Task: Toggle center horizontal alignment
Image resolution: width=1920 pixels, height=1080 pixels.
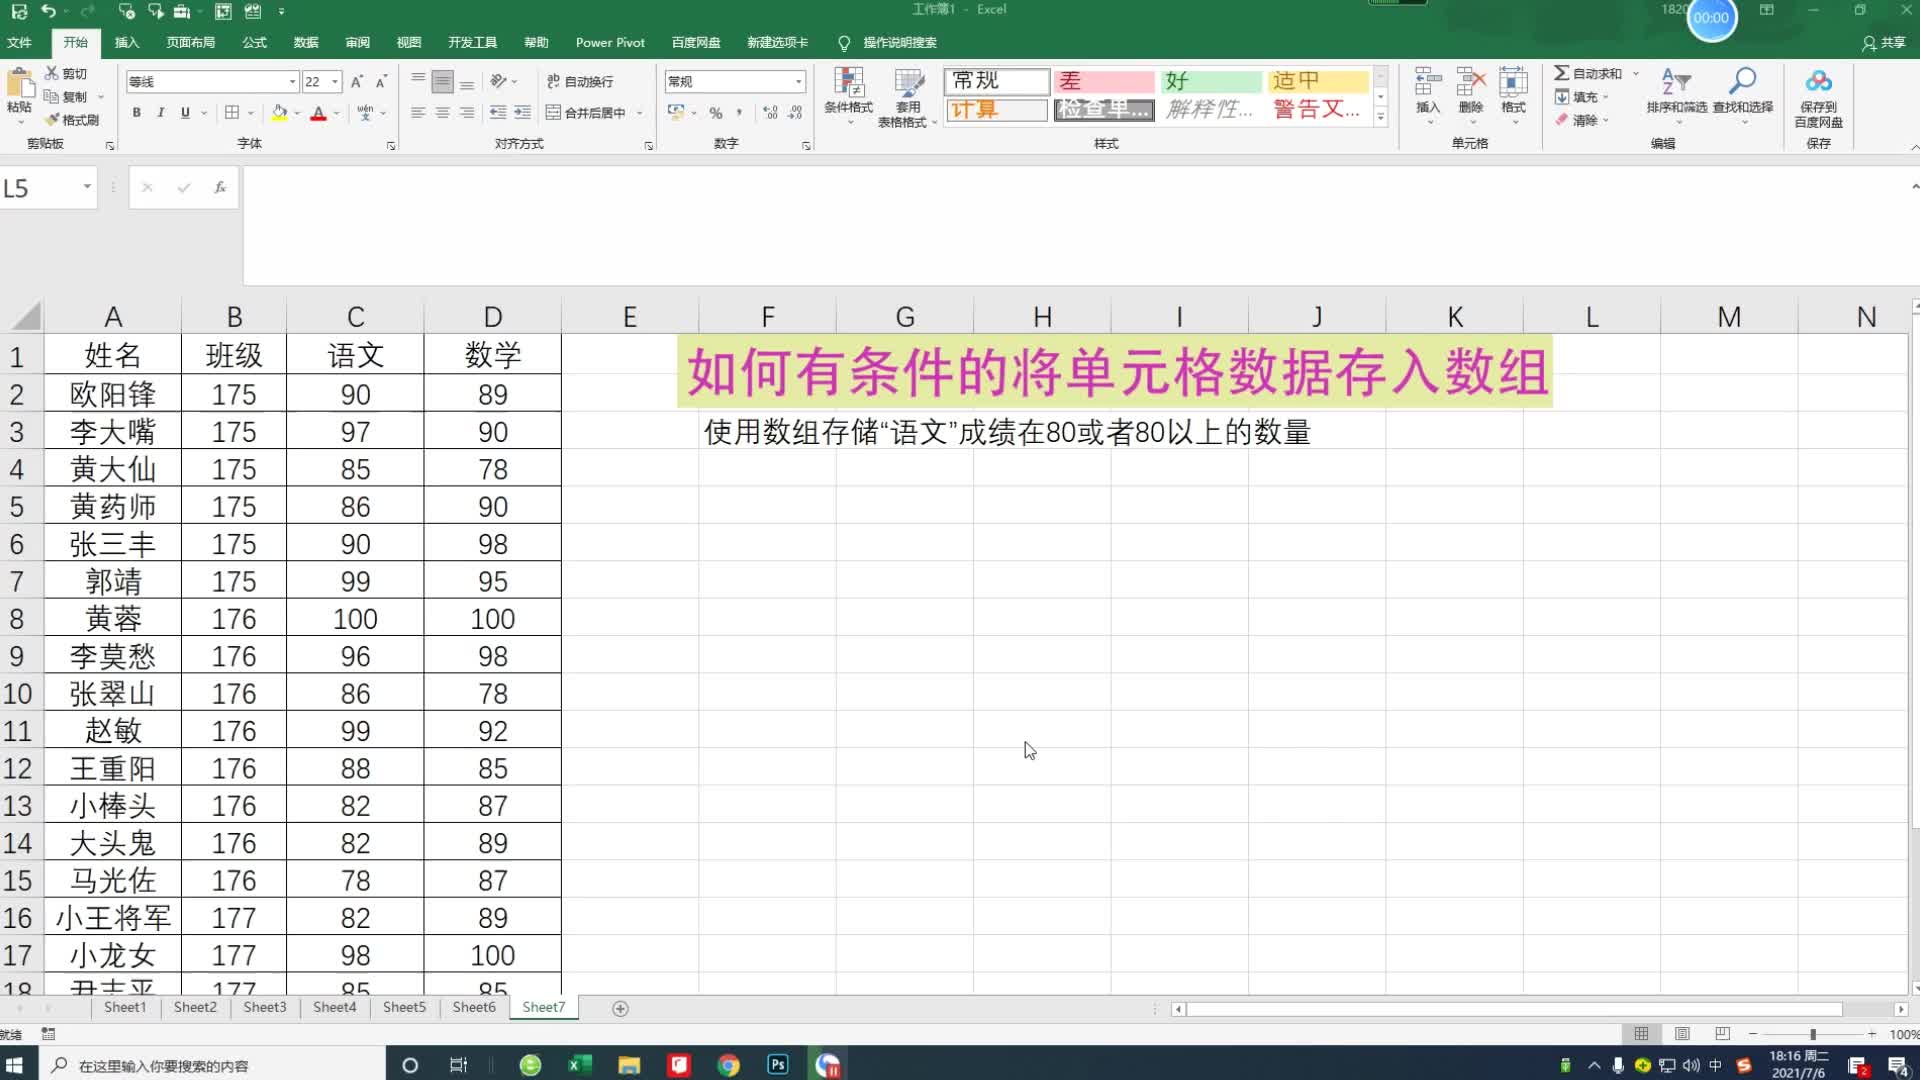Action: [442, 113]
